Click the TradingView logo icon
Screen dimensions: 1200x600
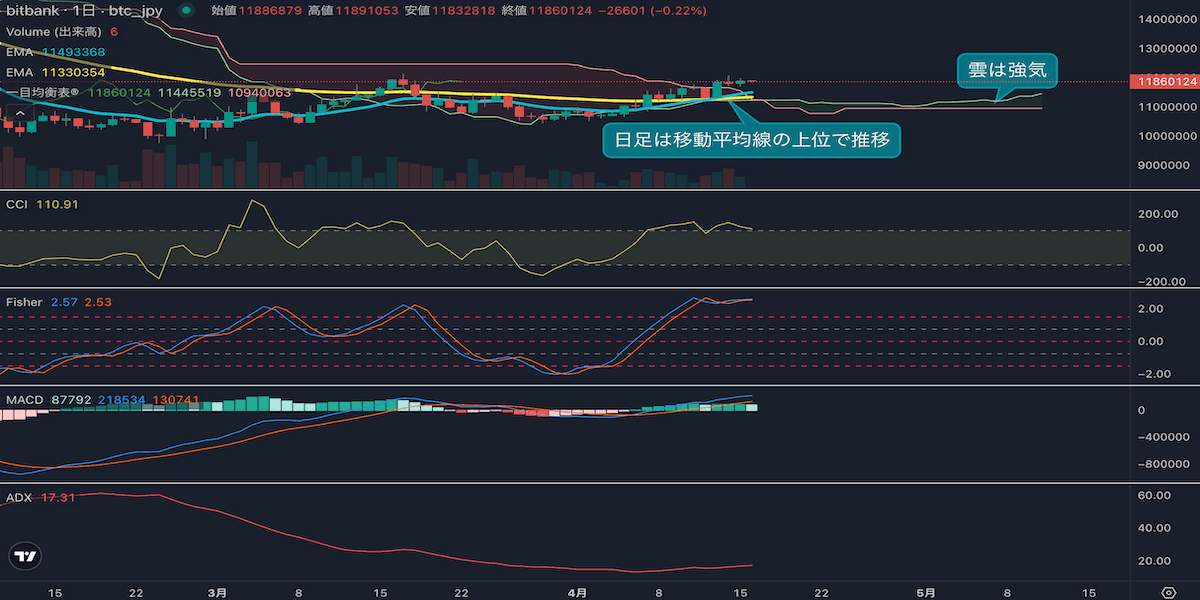(x=26, y=557)
